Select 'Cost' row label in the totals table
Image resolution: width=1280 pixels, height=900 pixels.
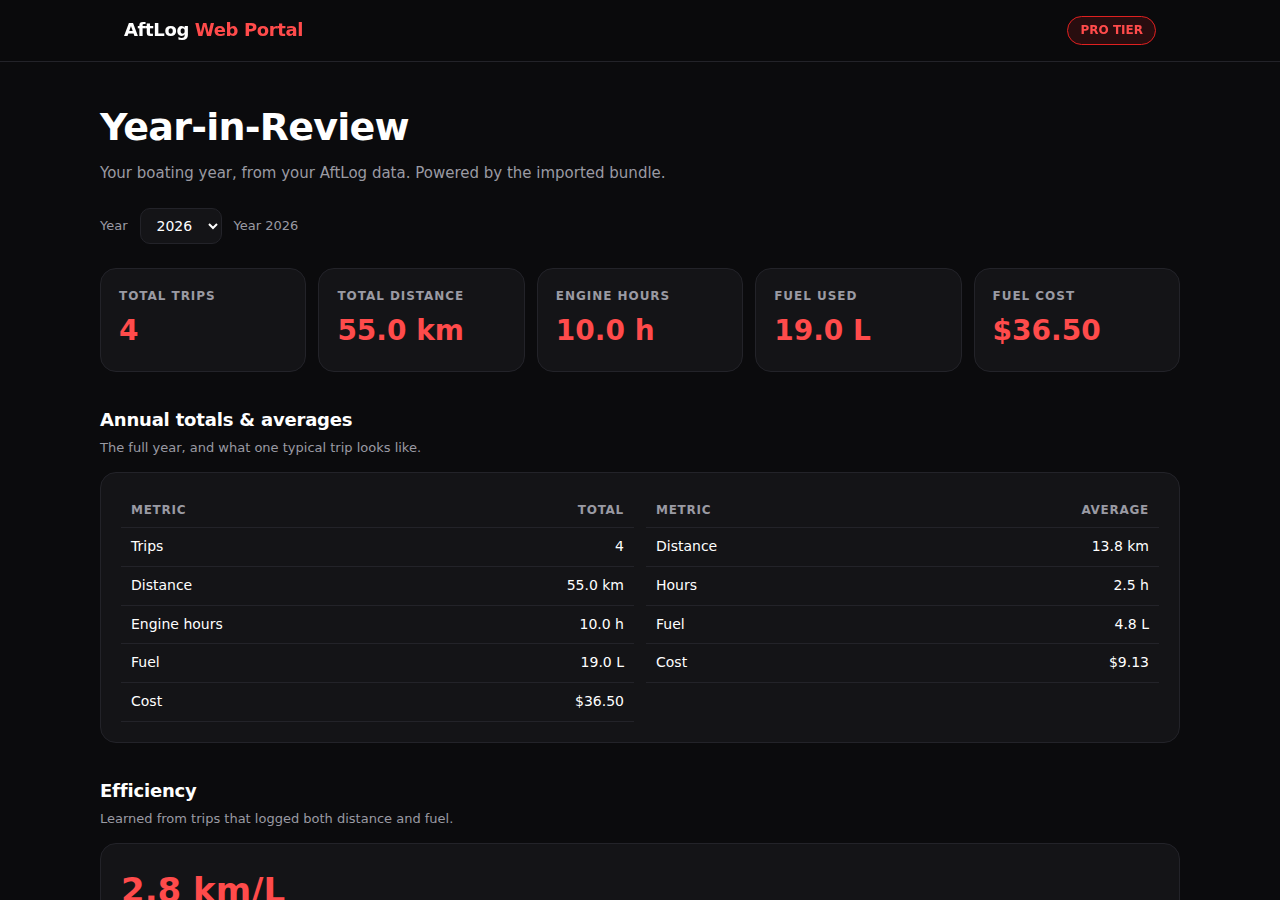pyautogui.click(x=146, y=701)
